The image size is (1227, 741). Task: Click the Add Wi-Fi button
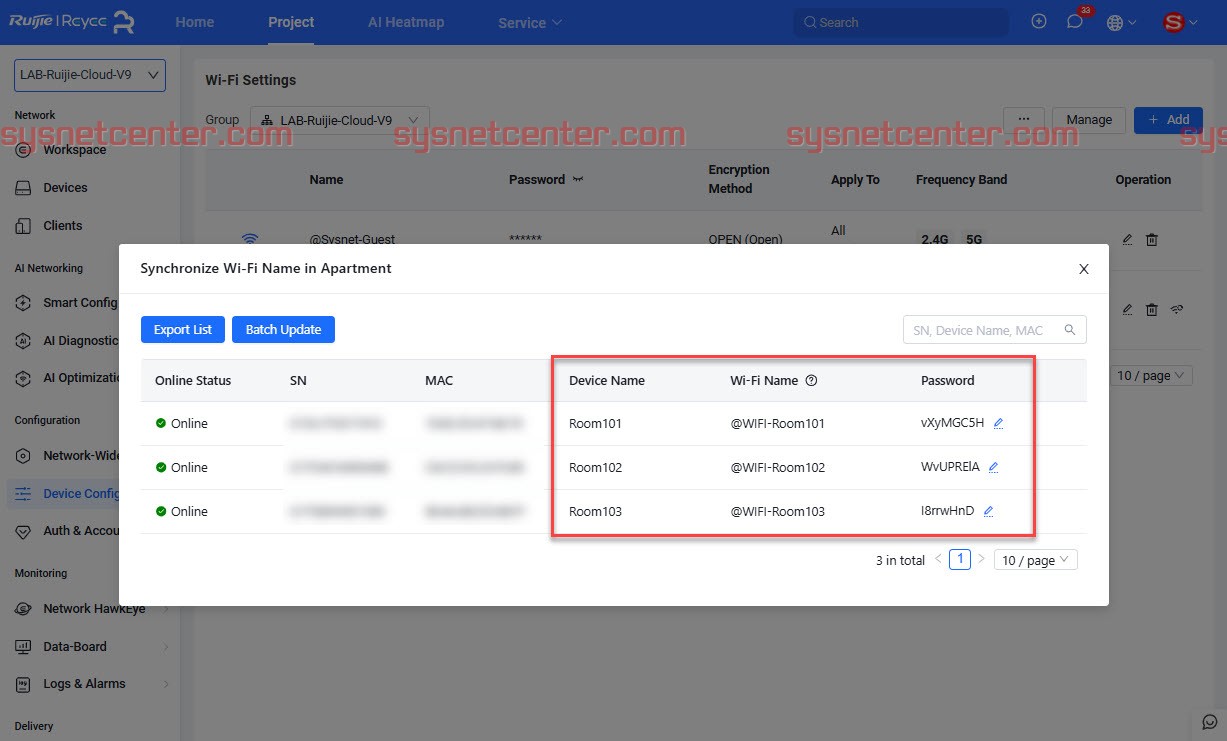pos(1169,120)
